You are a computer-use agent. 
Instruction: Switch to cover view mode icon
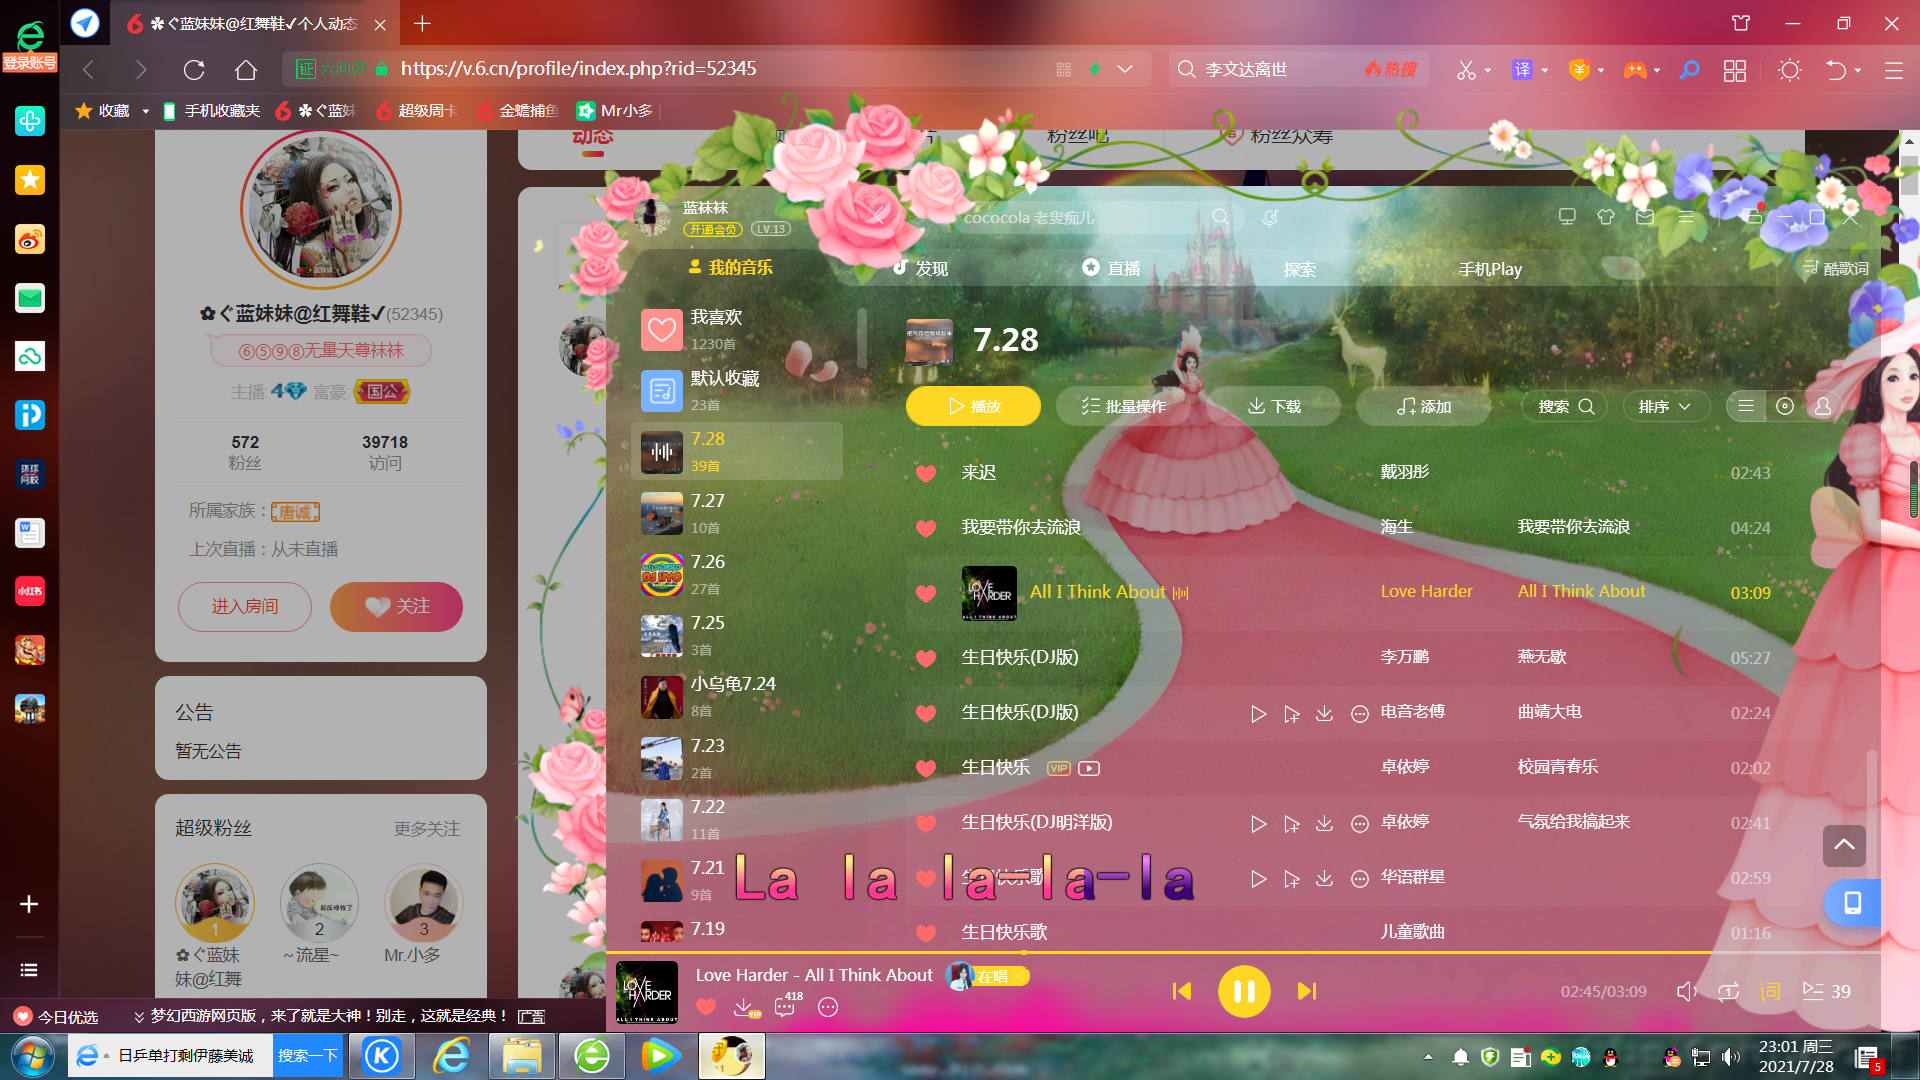pos(1785,406)
